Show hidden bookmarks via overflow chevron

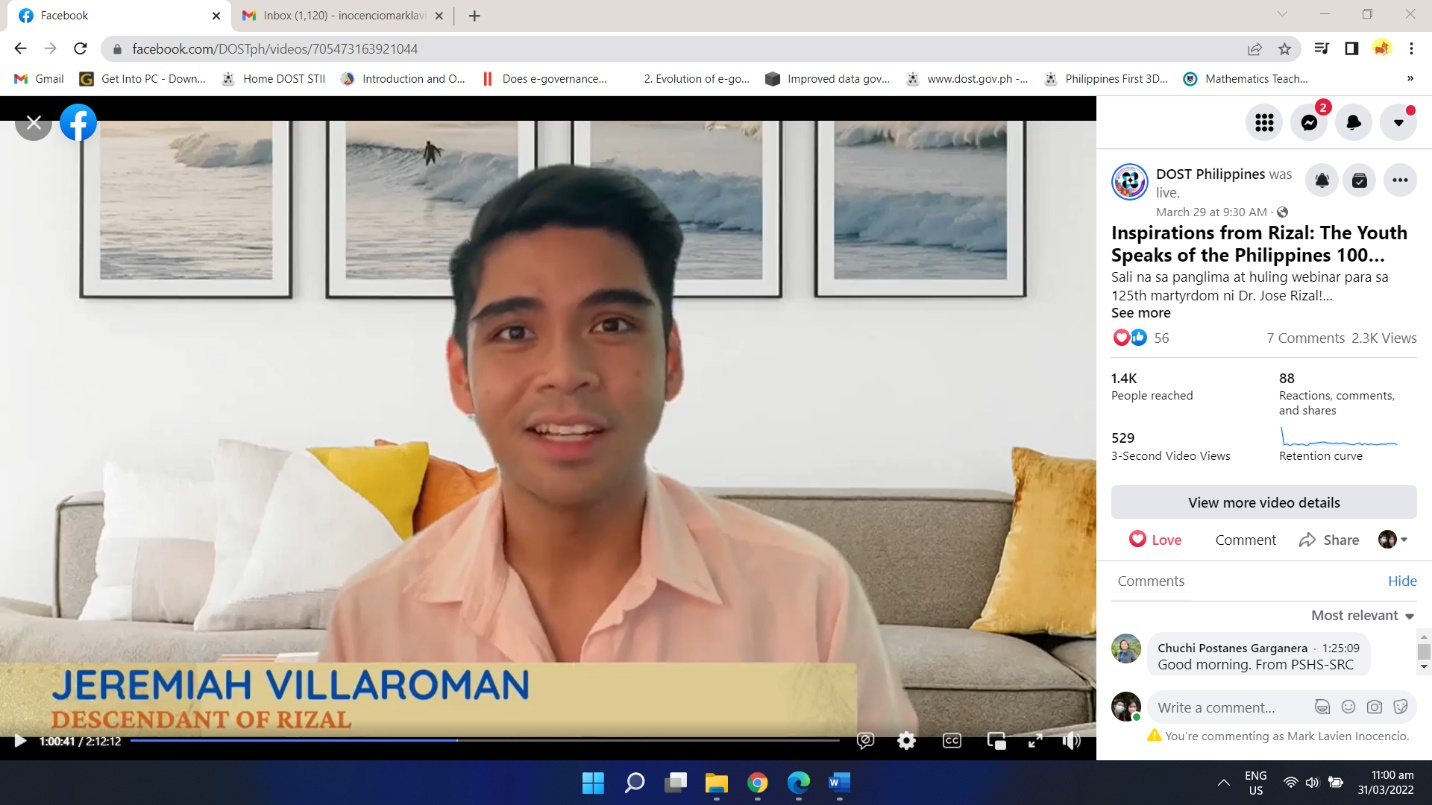tap(1411, 79)
